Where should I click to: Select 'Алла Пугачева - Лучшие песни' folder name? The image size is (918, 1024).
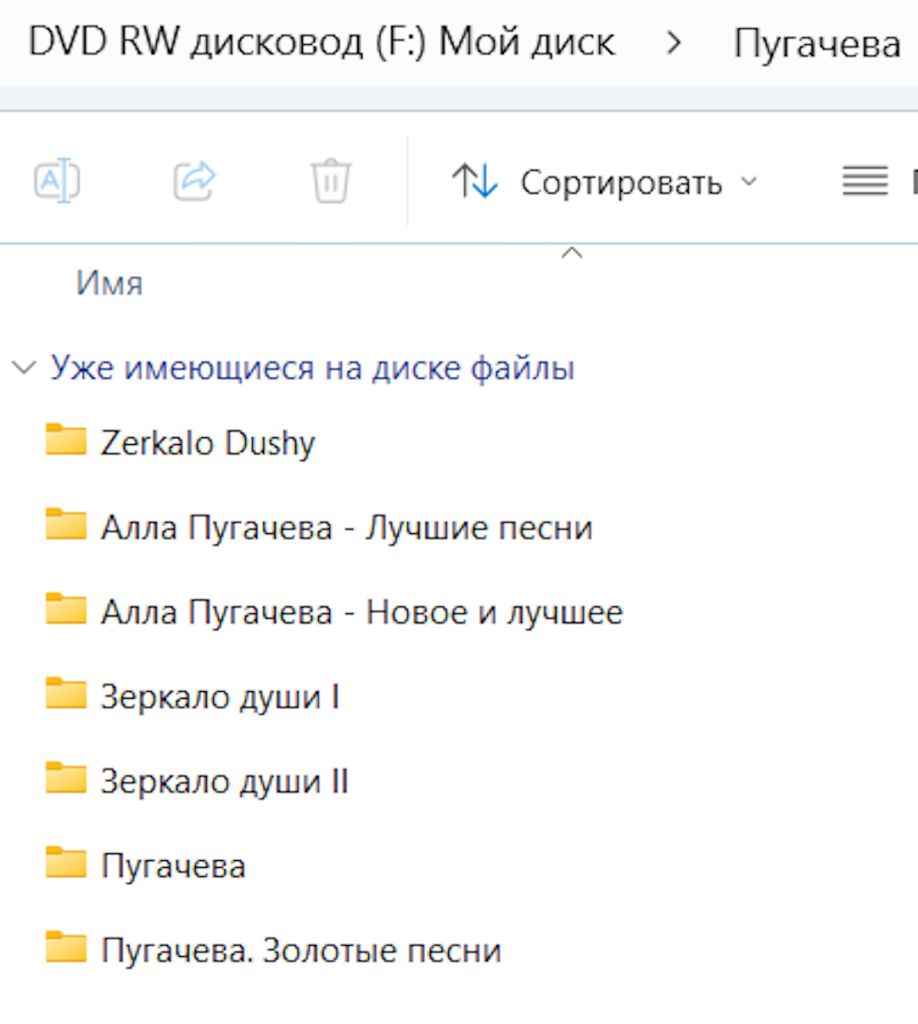click(x=347, y=527)
